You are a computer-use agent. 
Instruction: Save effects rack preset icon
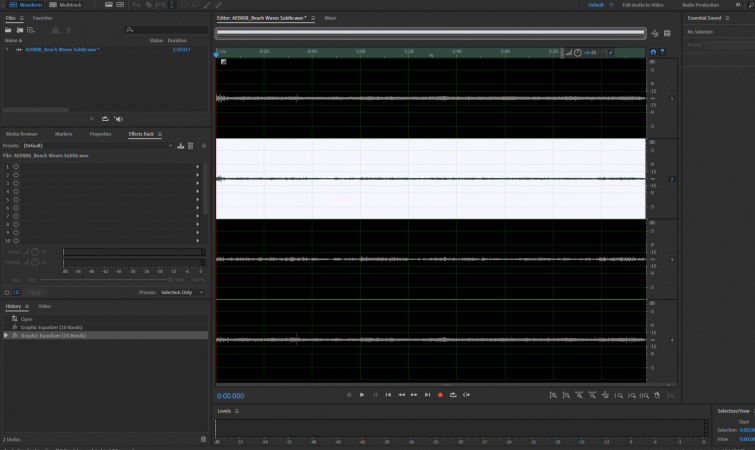click(181, 146)
